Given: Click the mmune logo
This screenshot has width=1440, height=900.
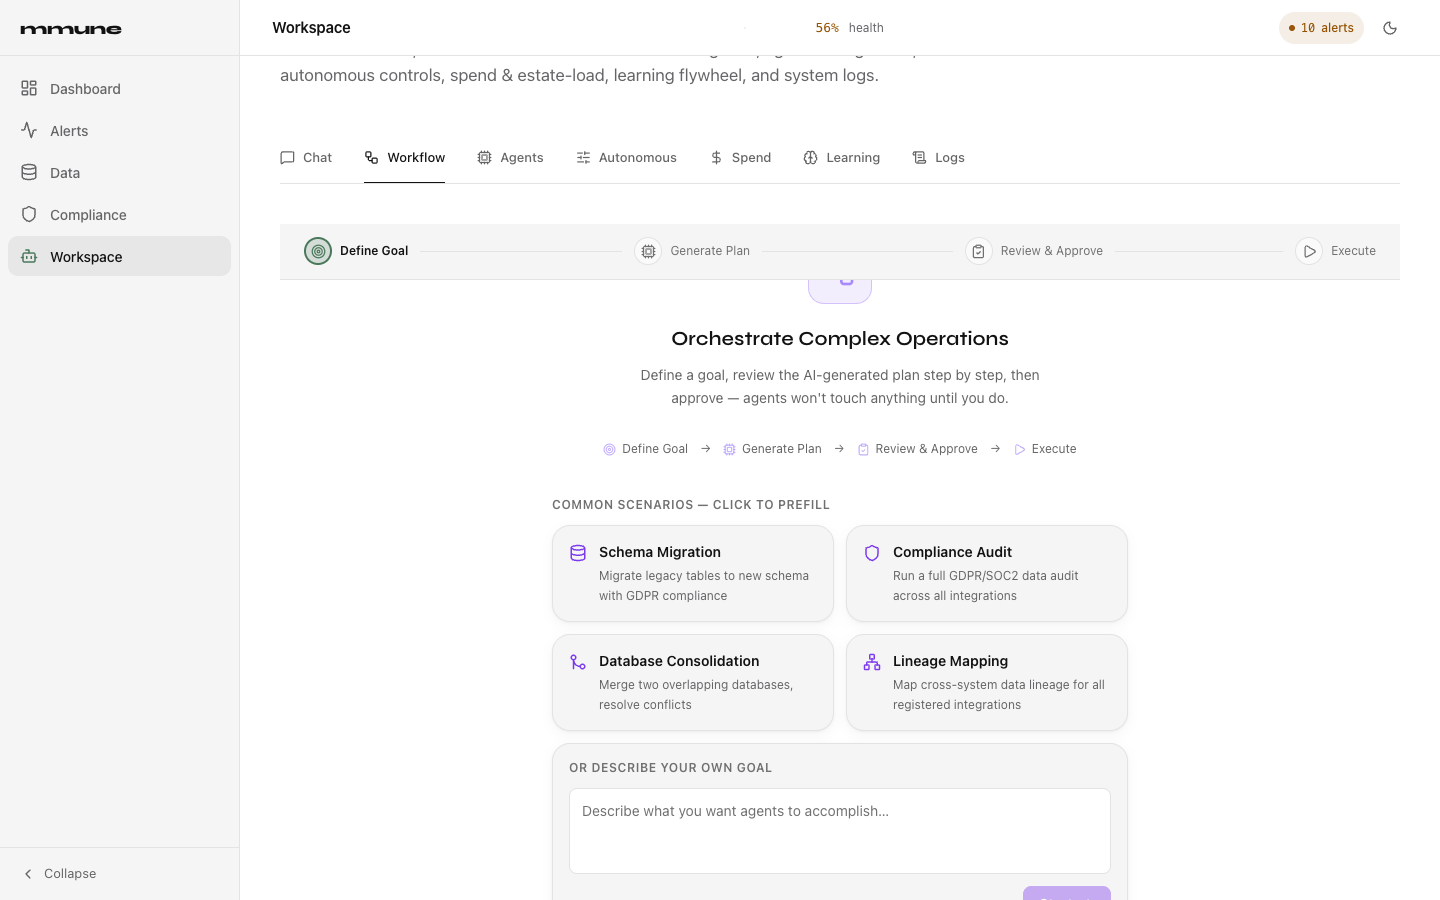Looking at the screenshot, I should pyautogui.click(x=71, y=29).
